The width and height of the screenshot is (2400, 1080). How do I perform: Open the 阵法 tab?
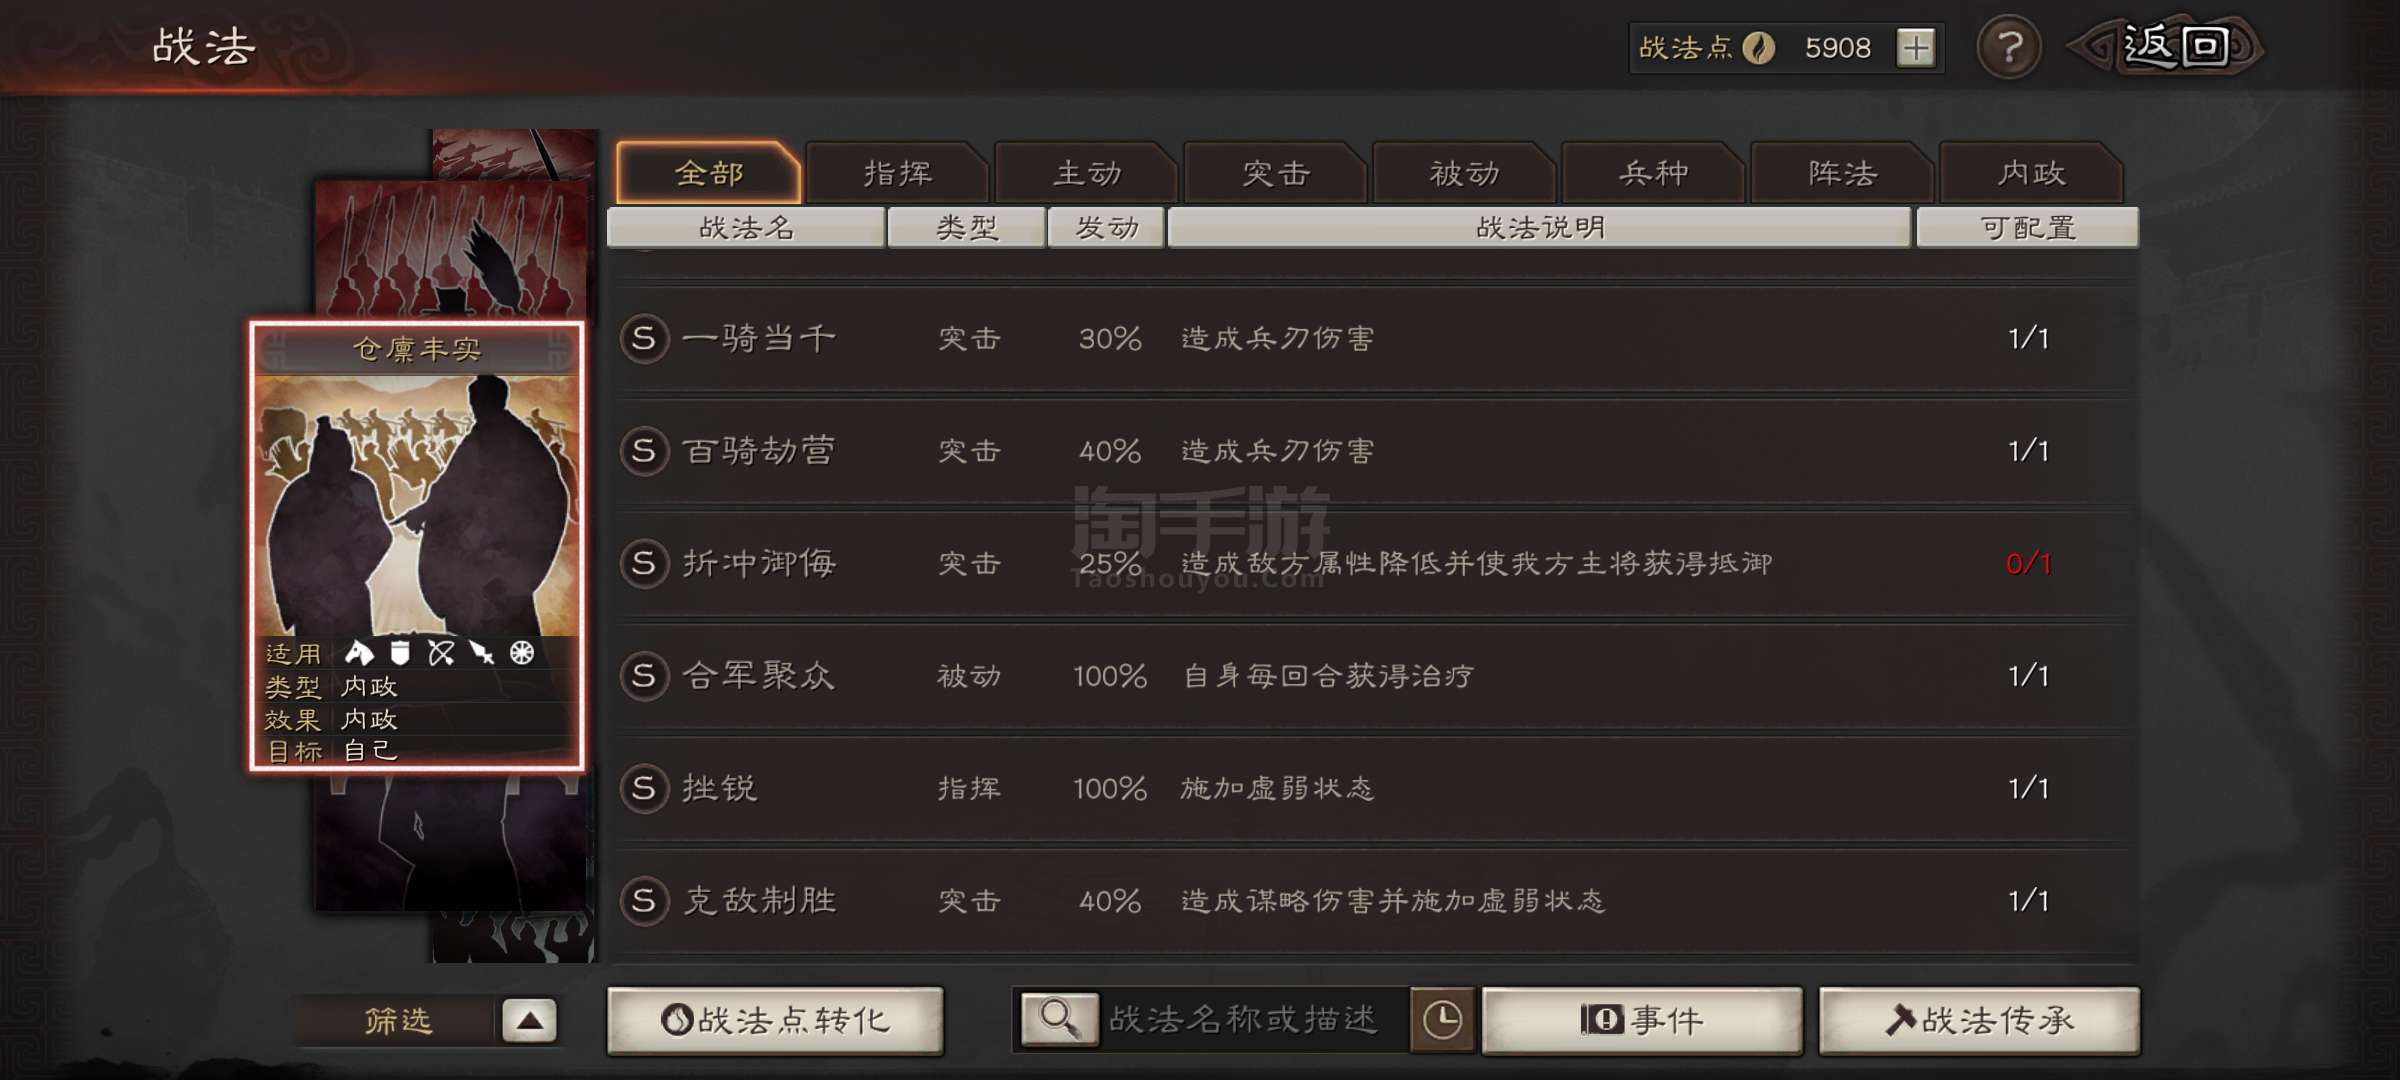1842,173
